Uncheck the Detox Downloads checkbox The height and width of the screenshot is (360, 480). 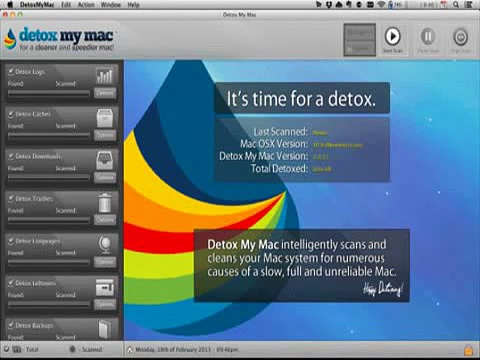(11, 156)
